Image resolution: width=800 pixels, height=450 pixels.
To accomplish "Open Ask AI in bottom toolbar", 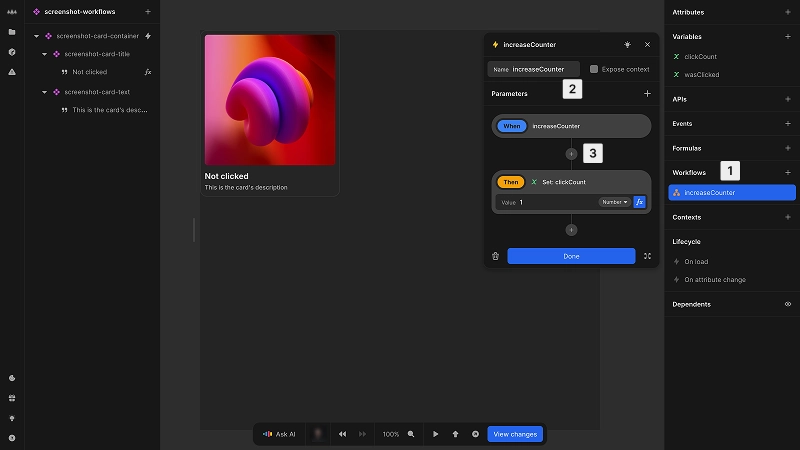I will [279, 434].
